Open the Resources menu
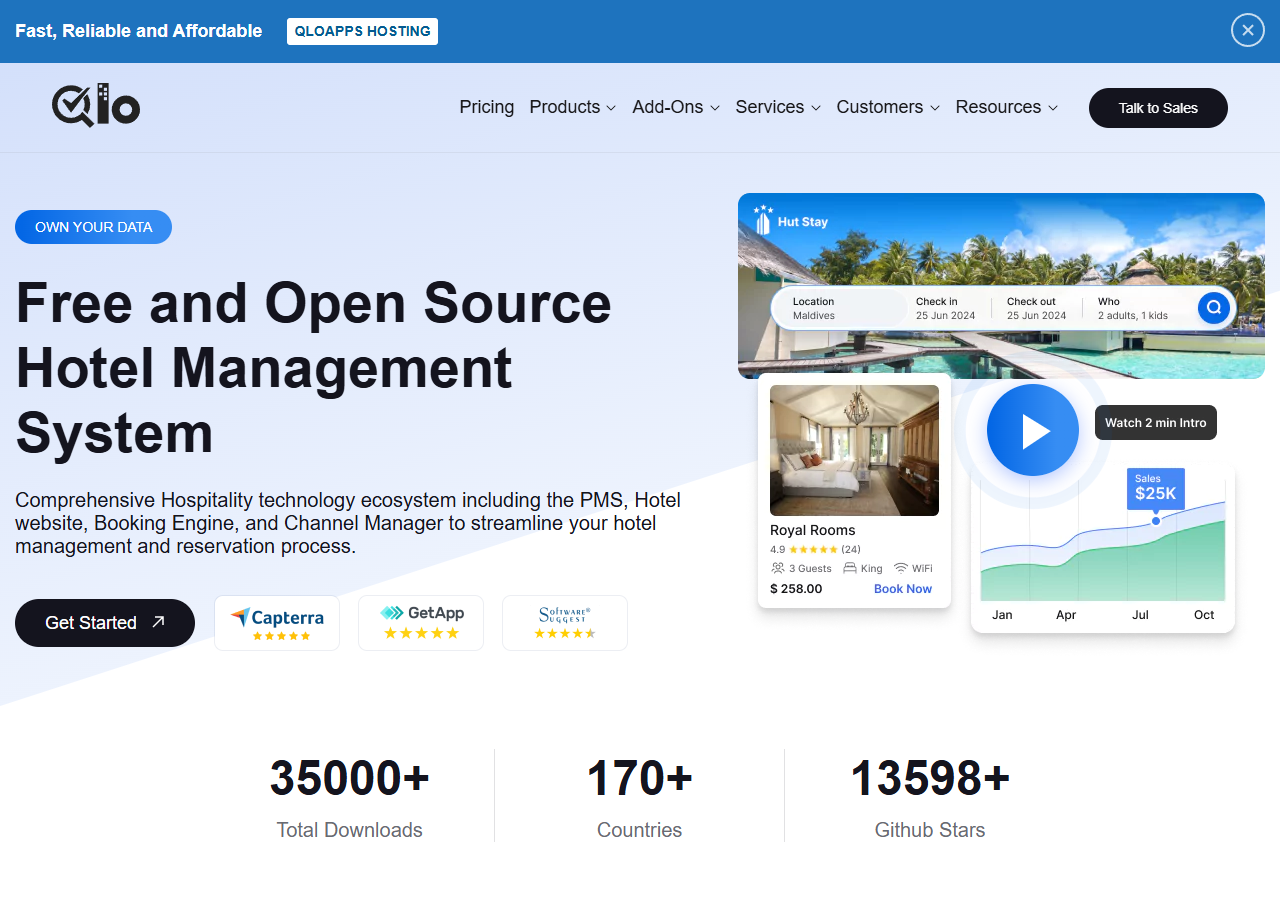The image size is (1280, 900). [1007, 107]
